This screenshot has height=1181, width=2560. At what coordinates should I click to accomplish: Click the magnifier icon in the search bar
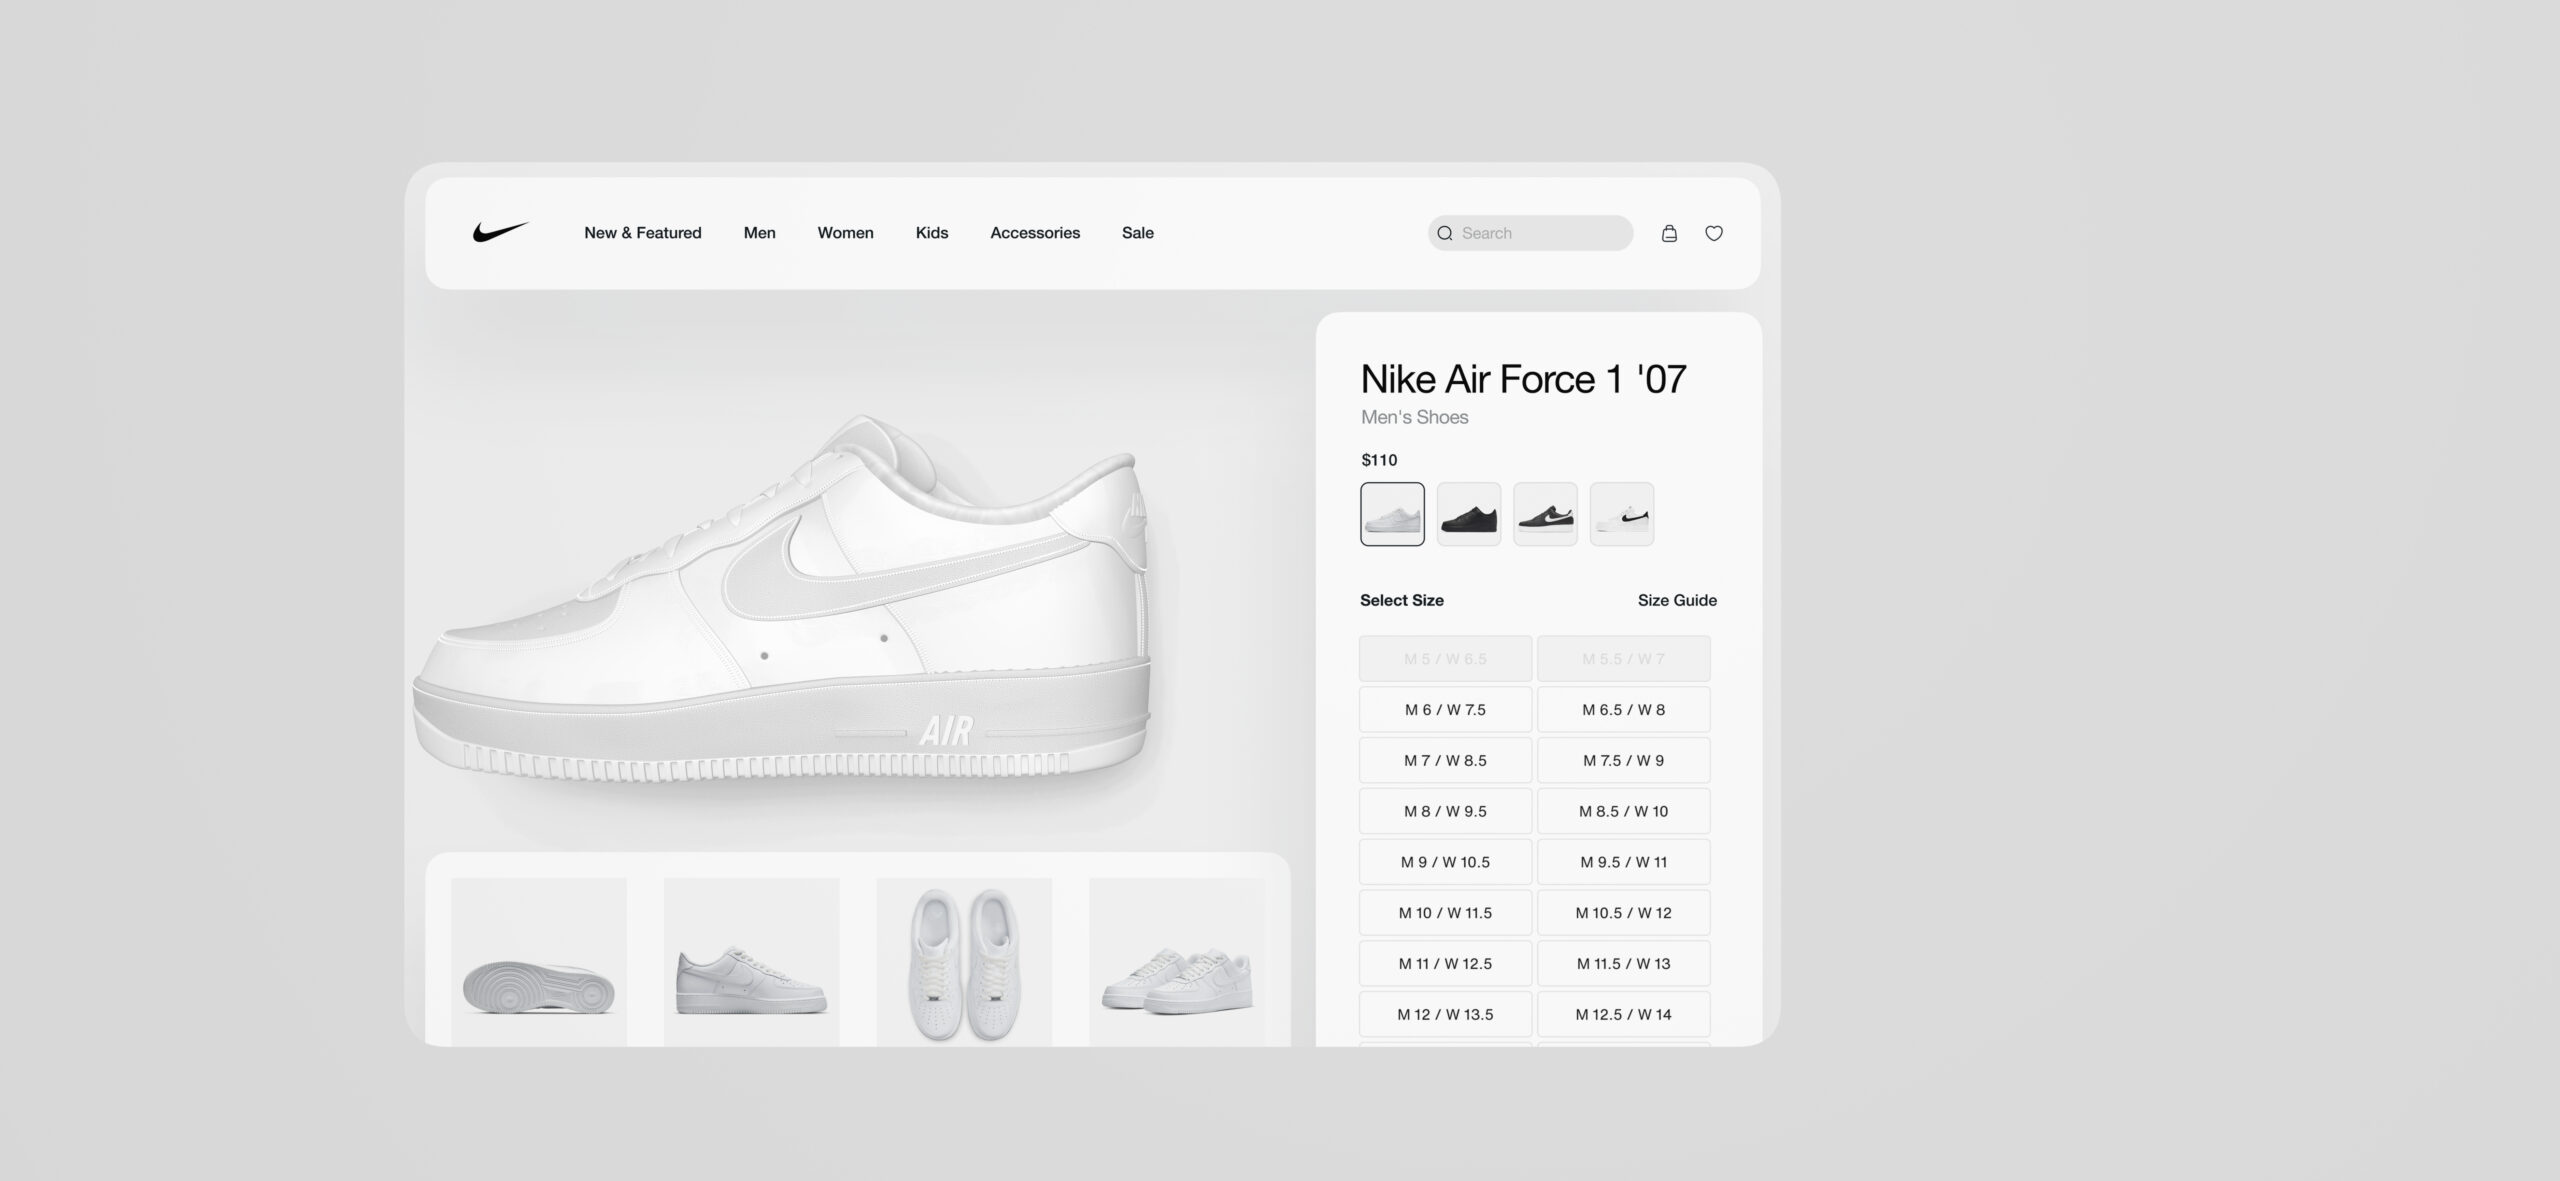click(1445, 233)
